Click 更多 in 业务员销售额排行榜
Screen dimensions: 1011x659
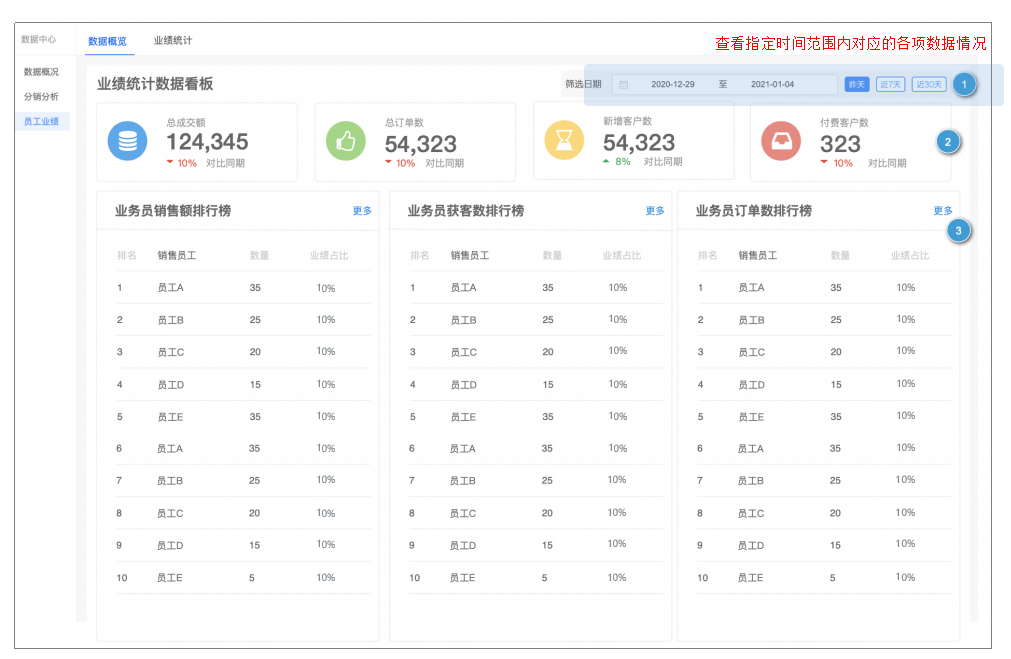pyautogui.click(x=362, y=211)
